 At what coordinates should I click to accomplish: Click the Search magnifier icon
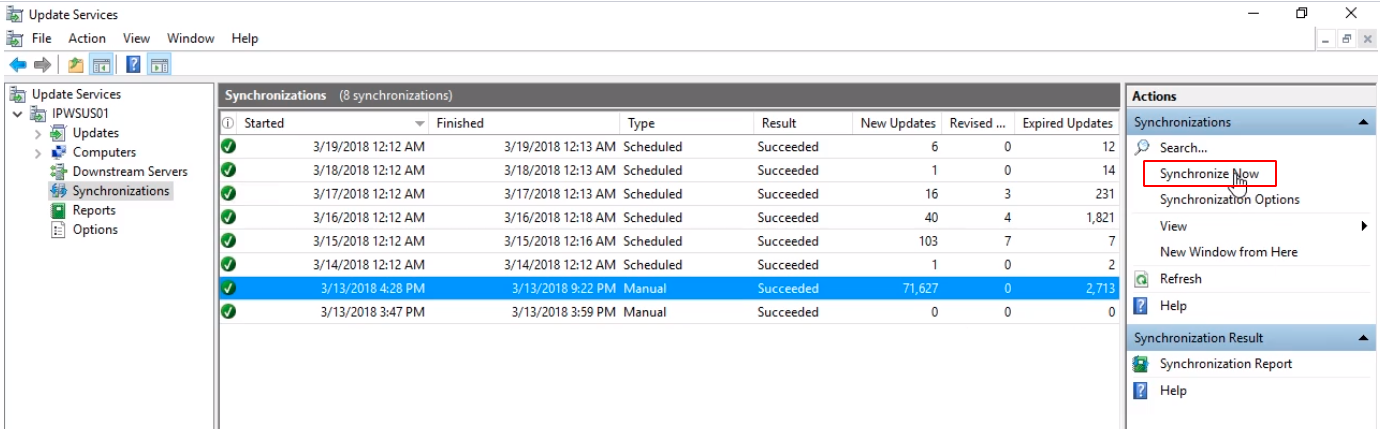tap(1142, 147)
